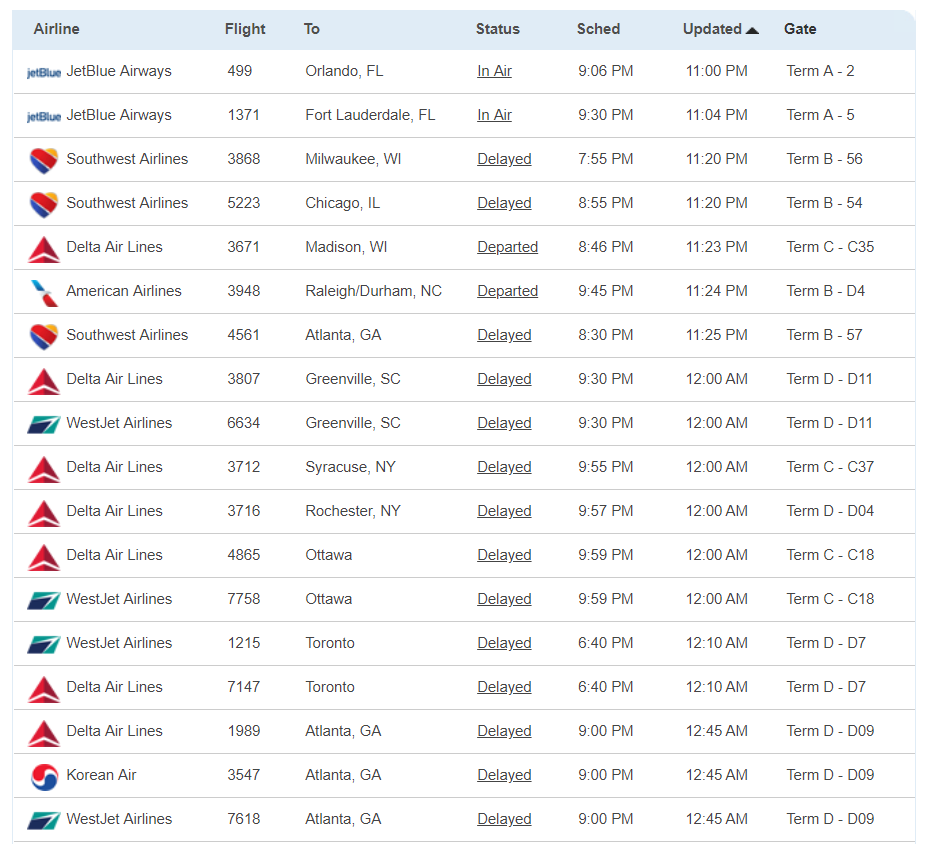The width and height of the screenshot is (939, 844).
Task: Open In Air status for flight 499
Action: [x=494, y=72]
